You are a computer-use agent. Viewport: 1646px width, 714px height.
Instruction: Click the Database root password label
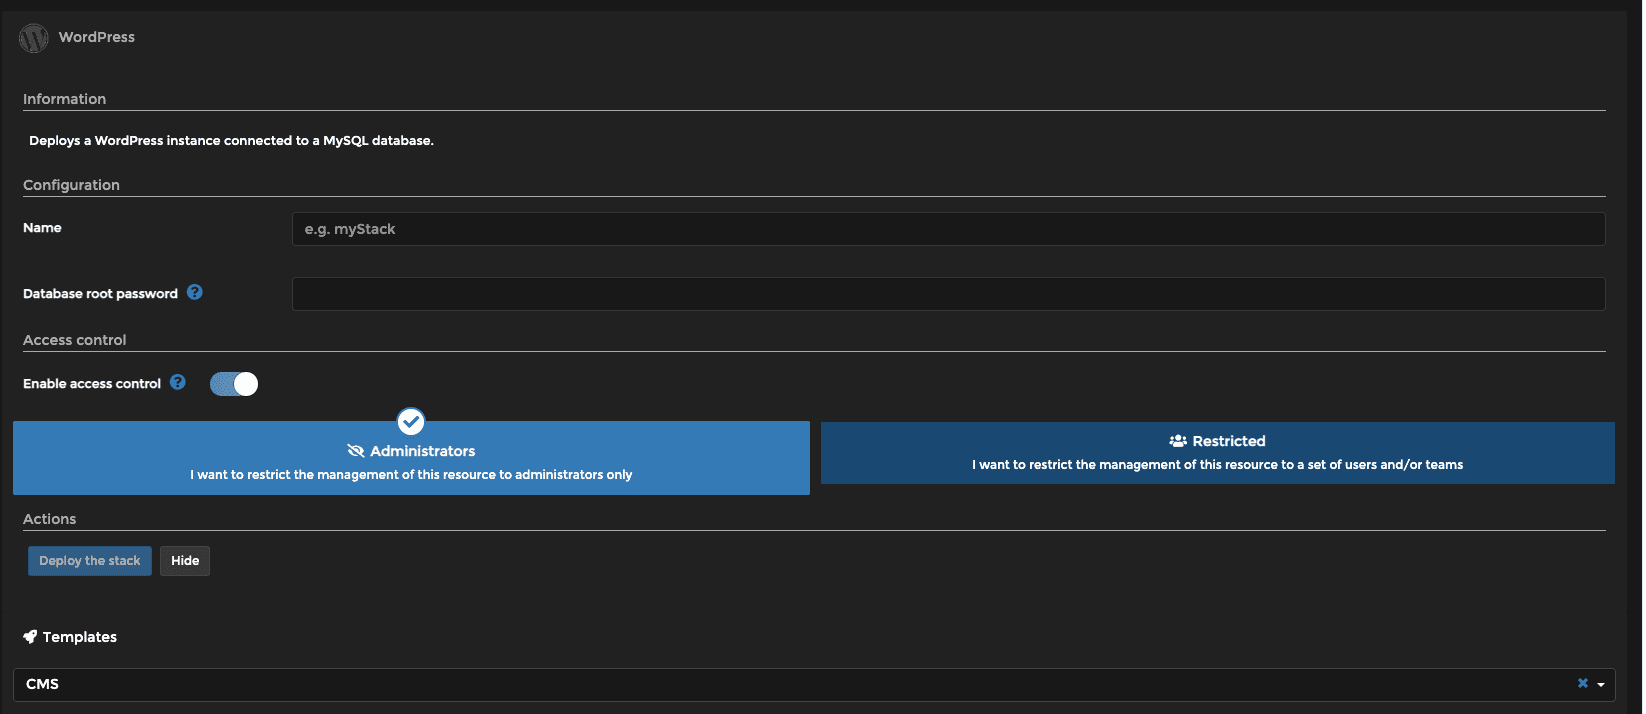100,294
